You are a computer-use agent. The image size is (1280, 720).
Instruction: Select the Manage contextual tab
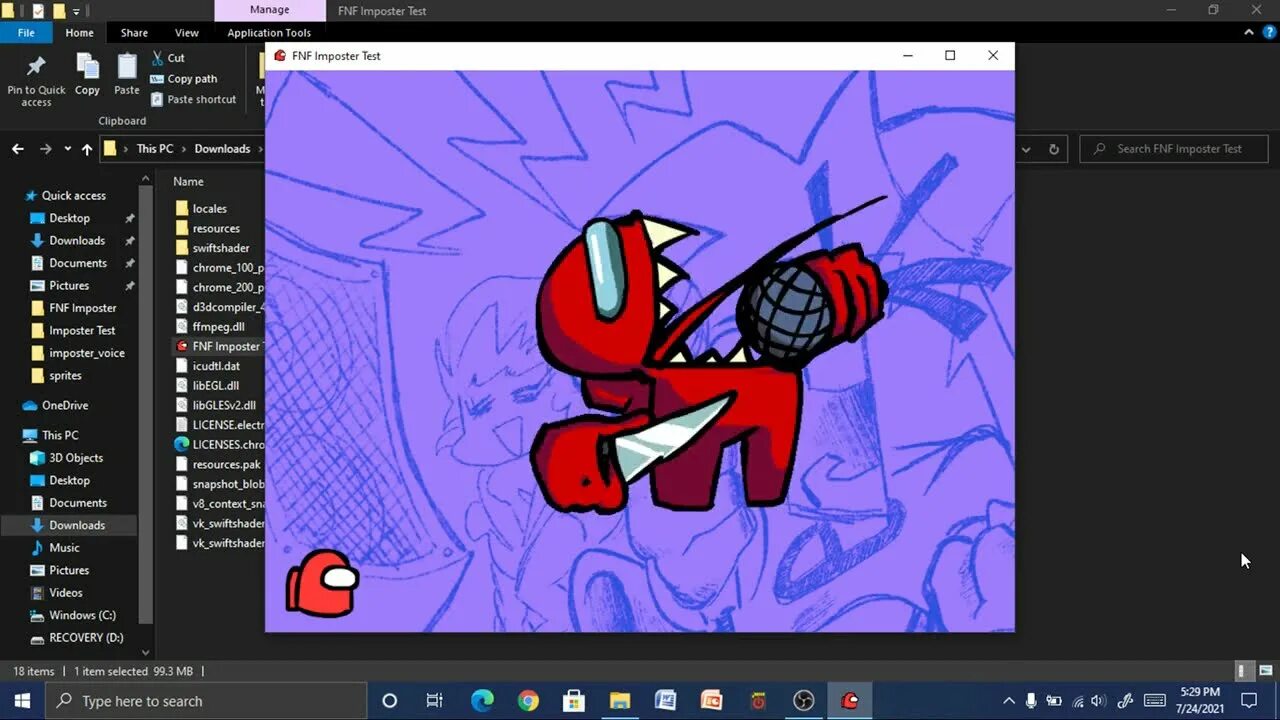(x=269, y=10)
